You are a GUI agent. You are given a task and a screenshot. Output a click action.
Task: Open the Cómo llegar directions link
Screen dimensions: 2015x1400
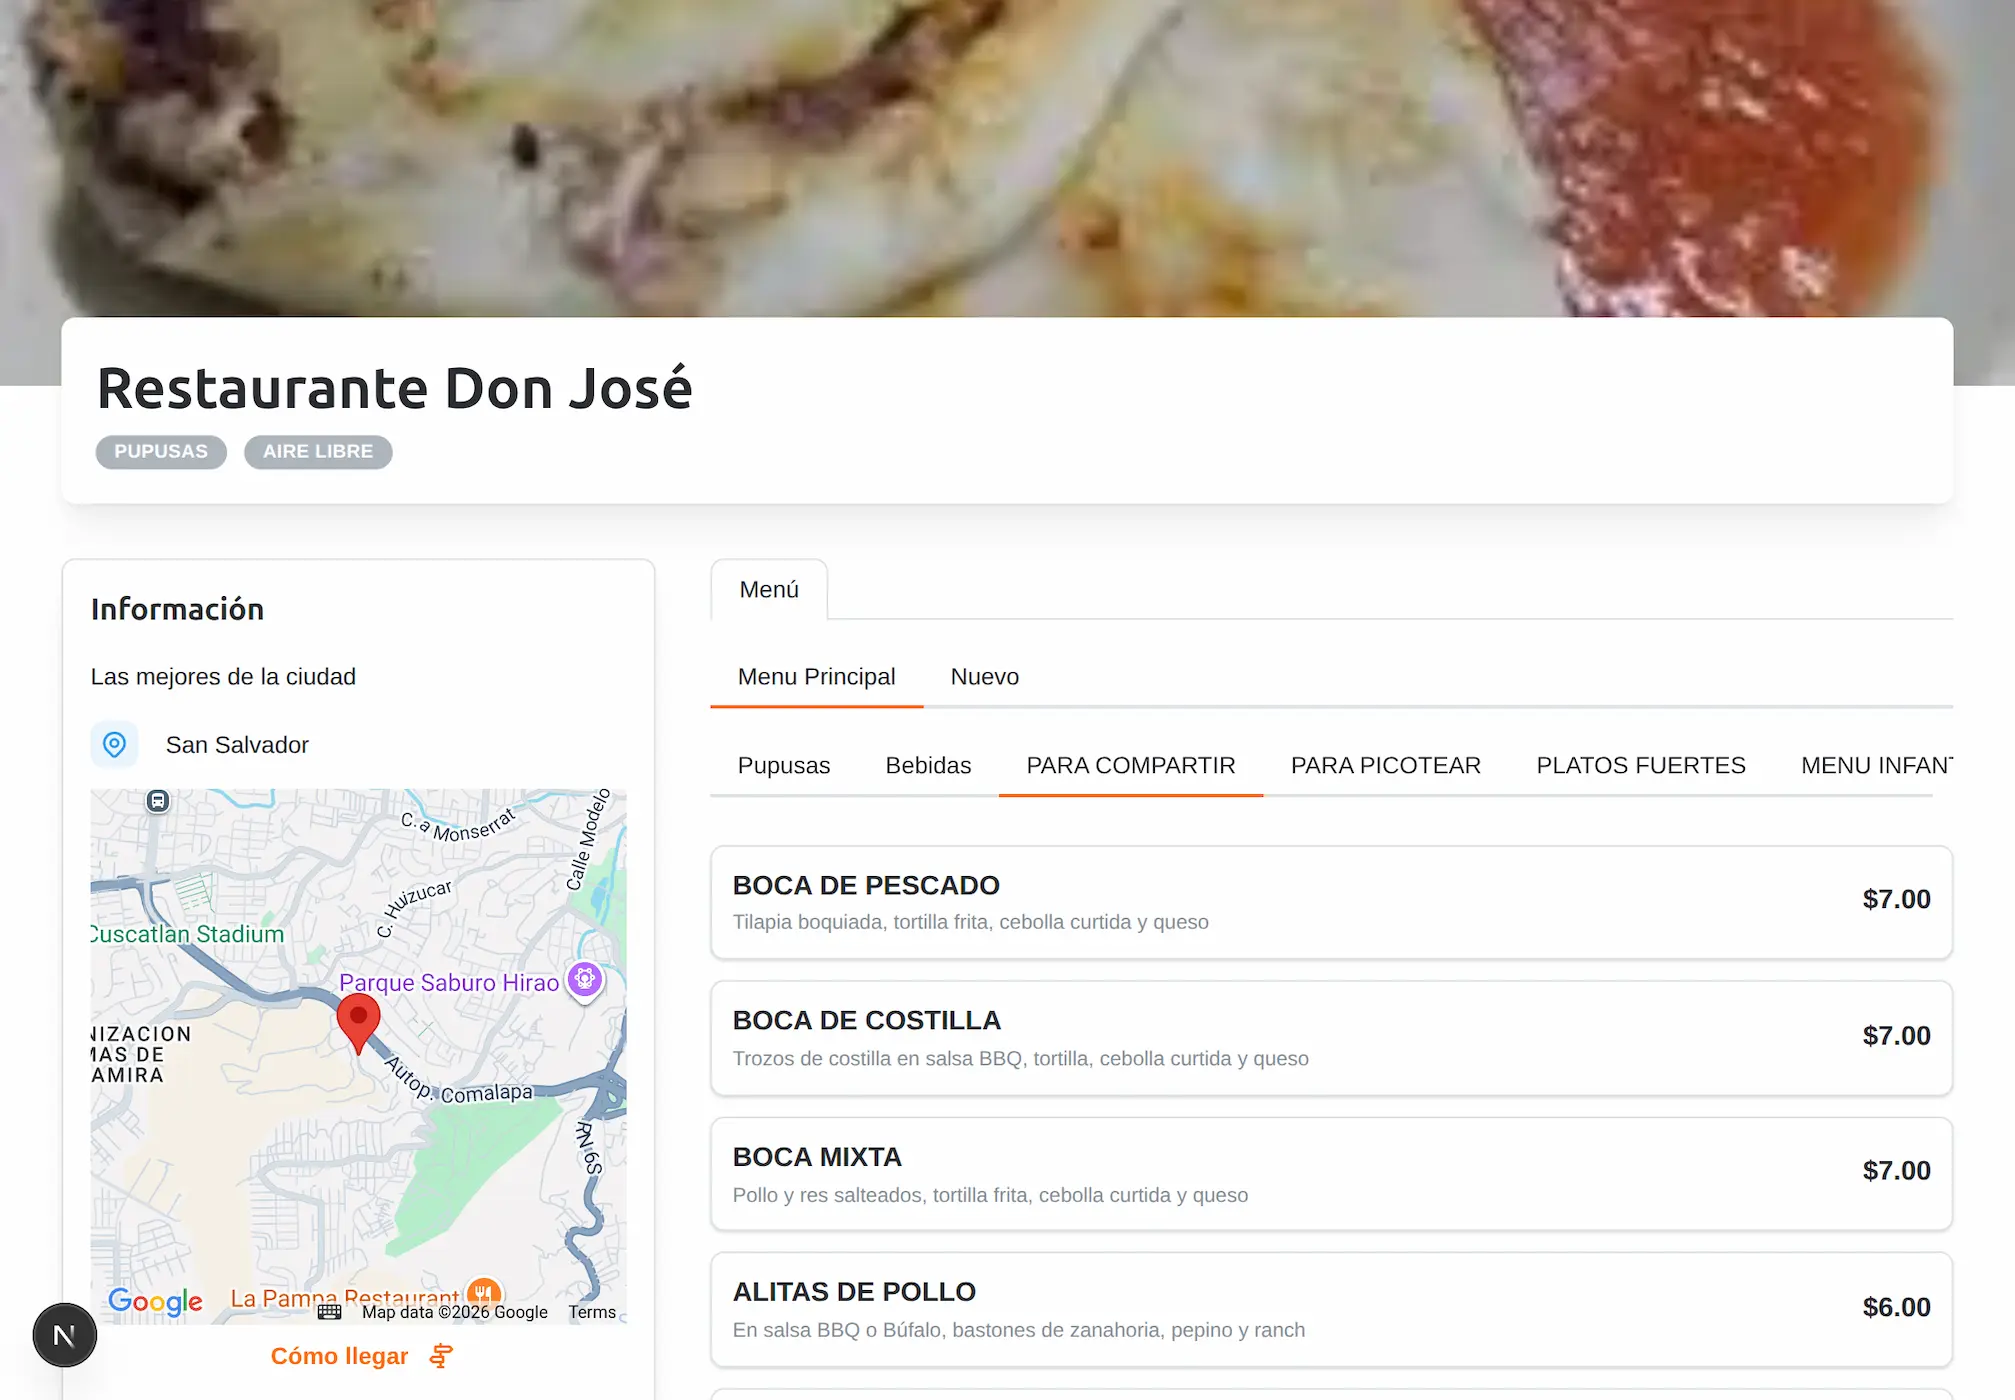[339, 1356]
